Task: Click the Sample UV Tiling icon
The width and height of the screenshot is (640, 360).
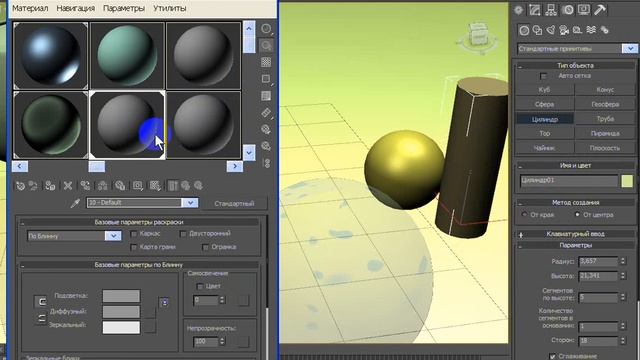Action: point(266,79)
